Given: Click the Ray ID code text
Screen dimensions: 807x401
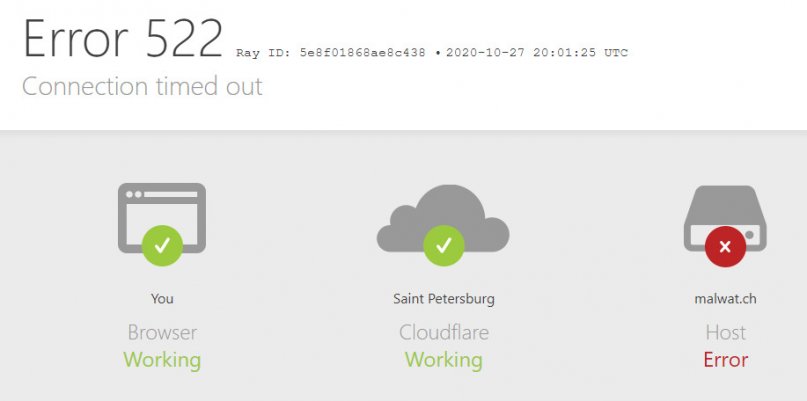Looking at the screenshot, I should tap(330, 53).
